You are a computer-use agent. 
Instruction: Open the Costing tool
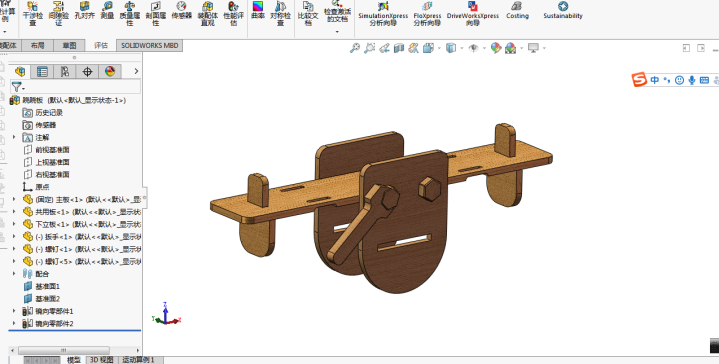[x=517, y=11]
